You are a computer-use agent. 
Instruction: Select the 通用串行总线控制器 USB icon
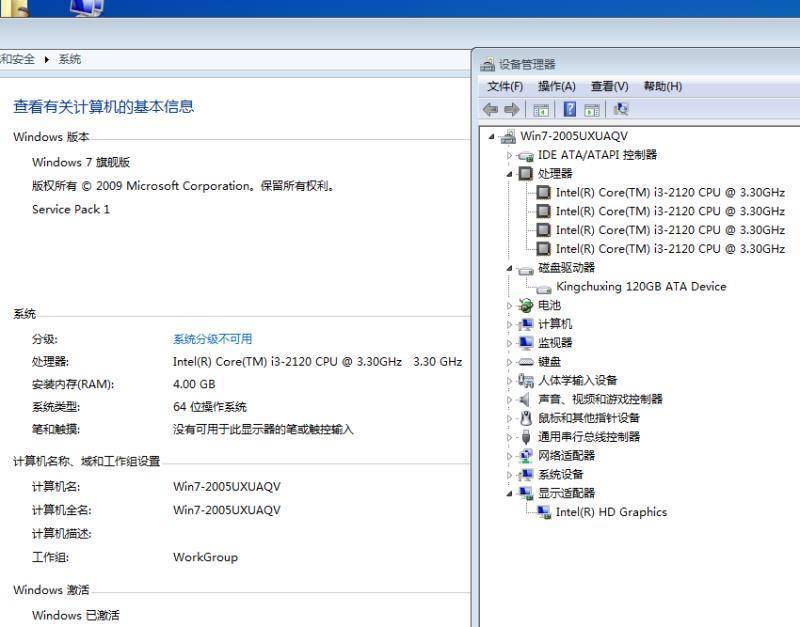tap(526, 437)
